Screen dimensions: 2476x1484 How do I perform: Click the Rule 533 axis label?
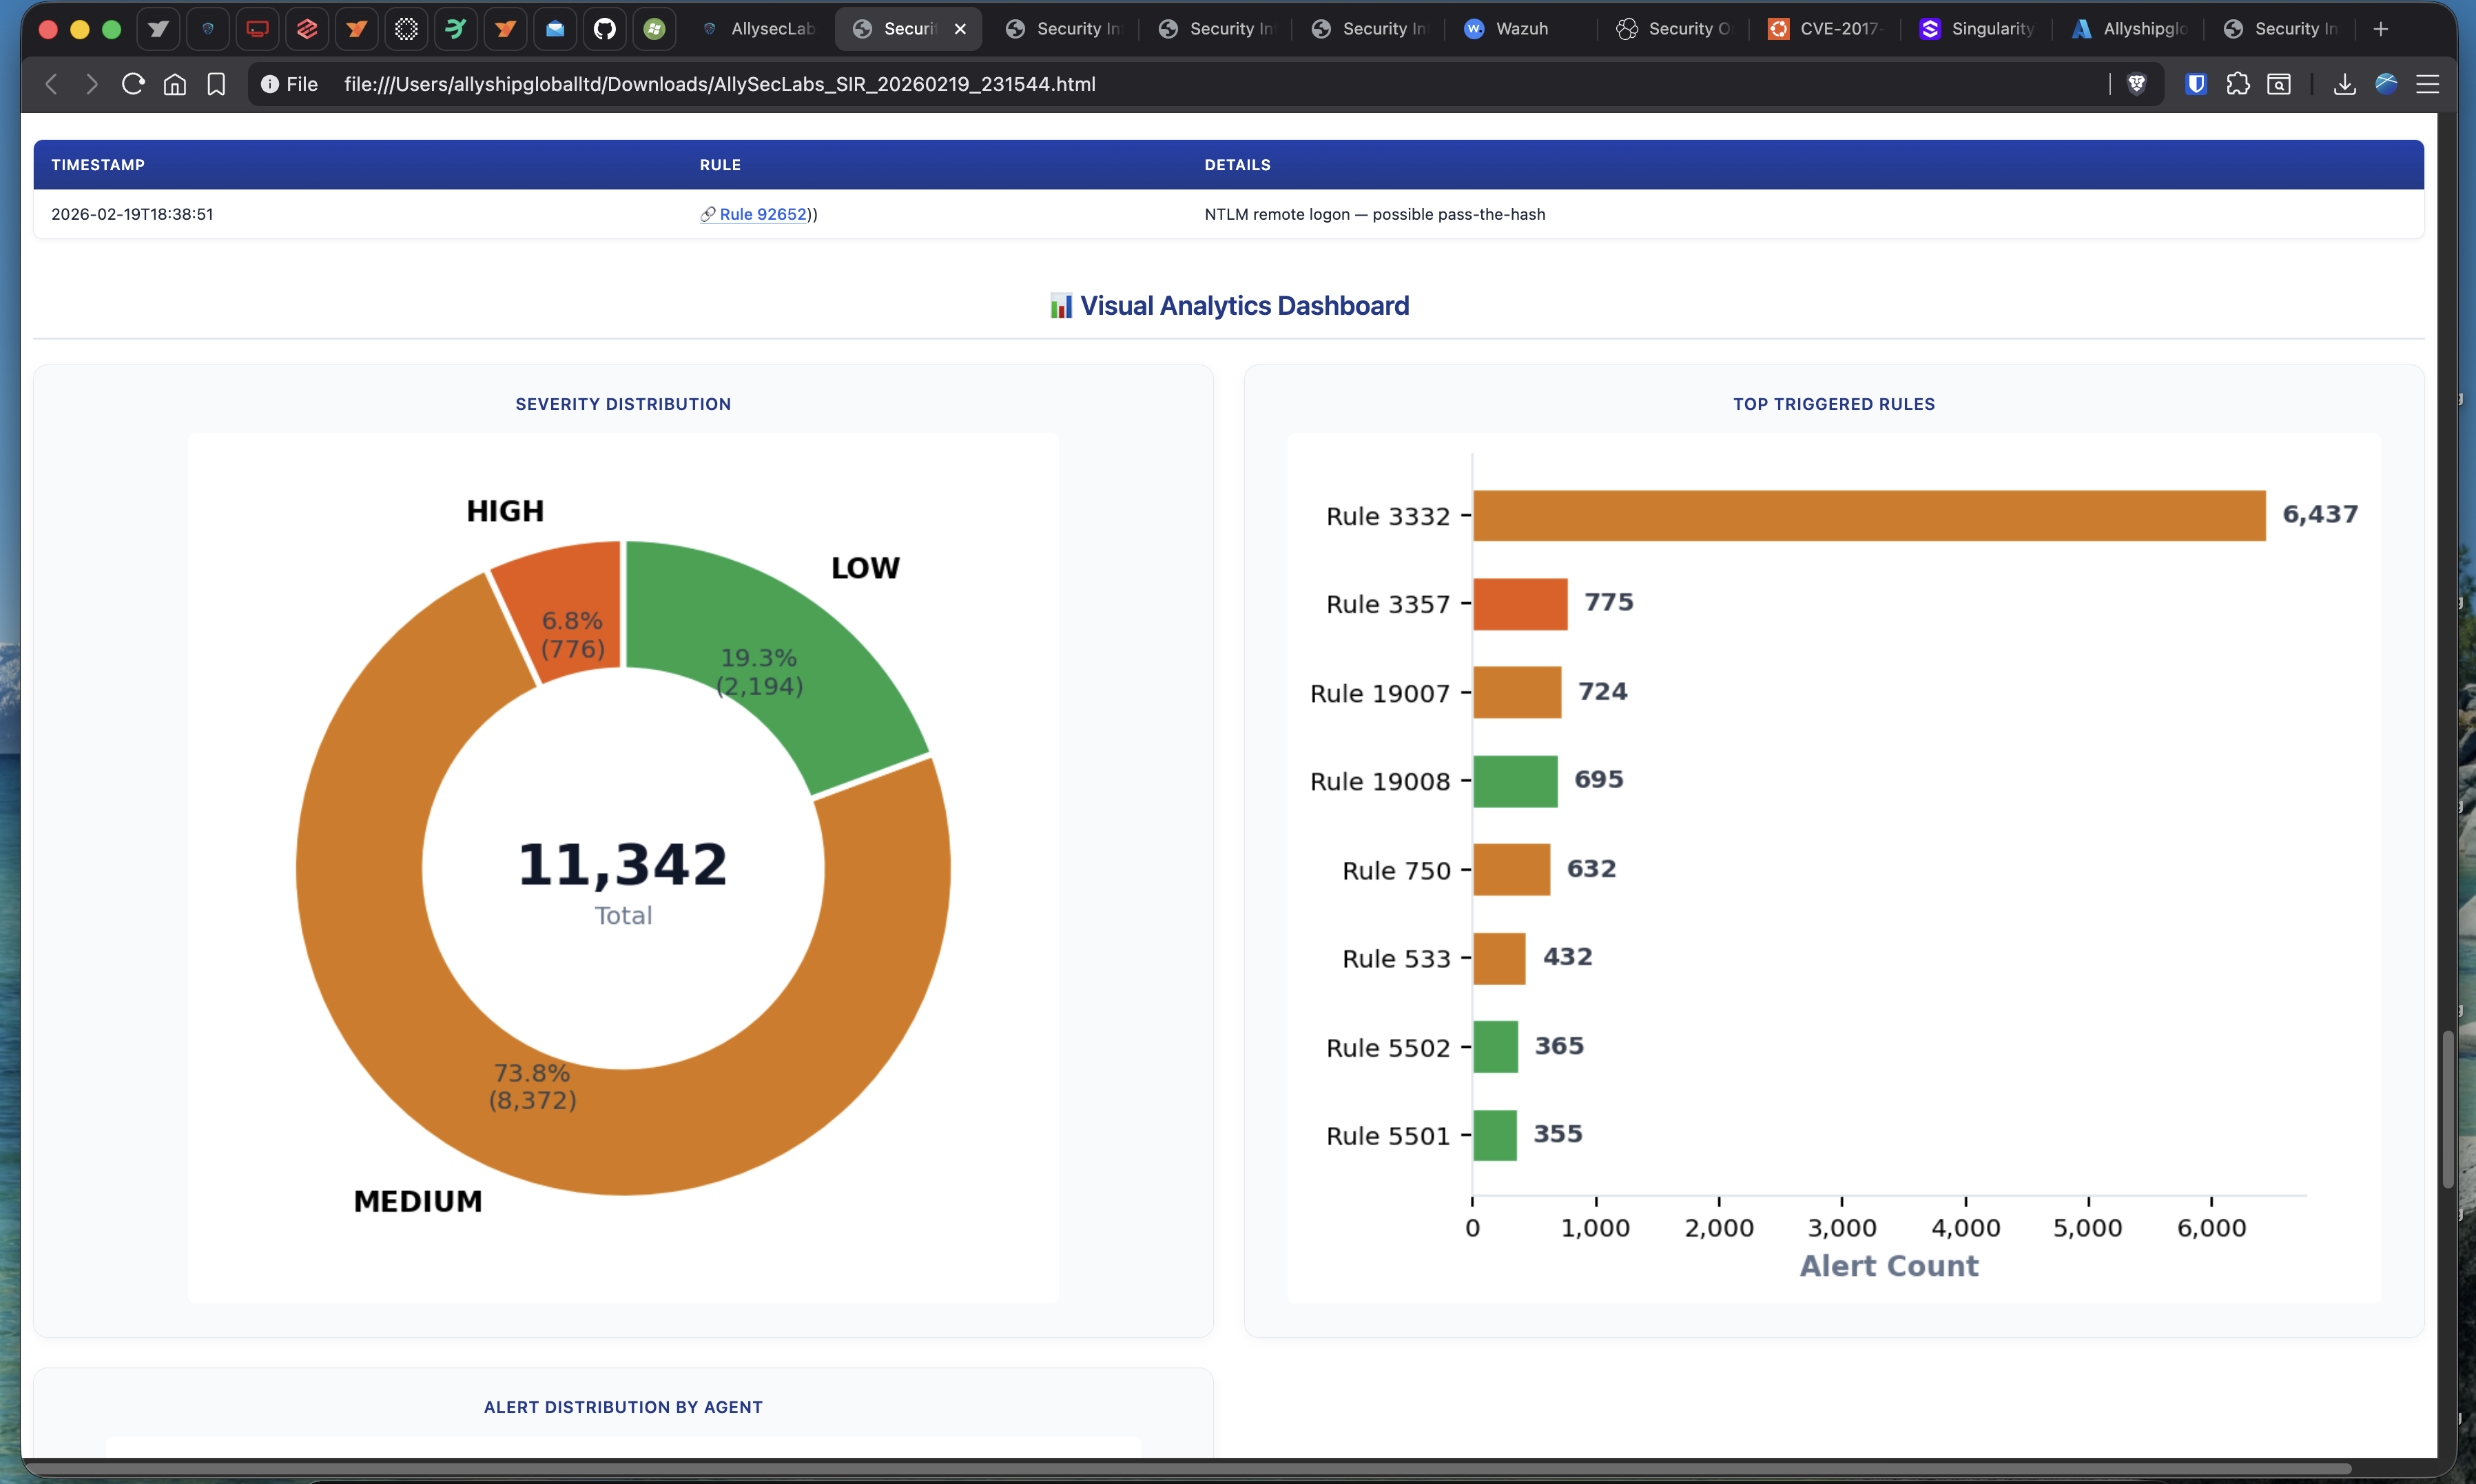[x=1396, y=958]
